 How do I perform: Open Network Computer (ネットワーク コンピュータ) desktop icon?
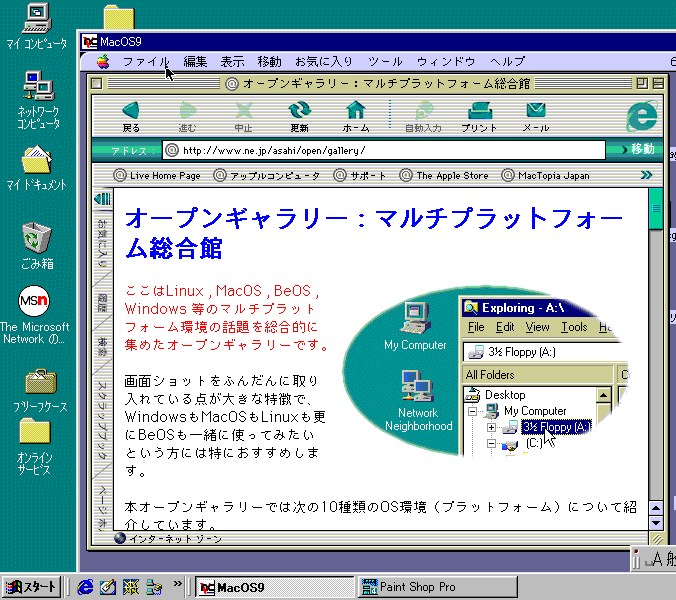click(x=38, y=100)
